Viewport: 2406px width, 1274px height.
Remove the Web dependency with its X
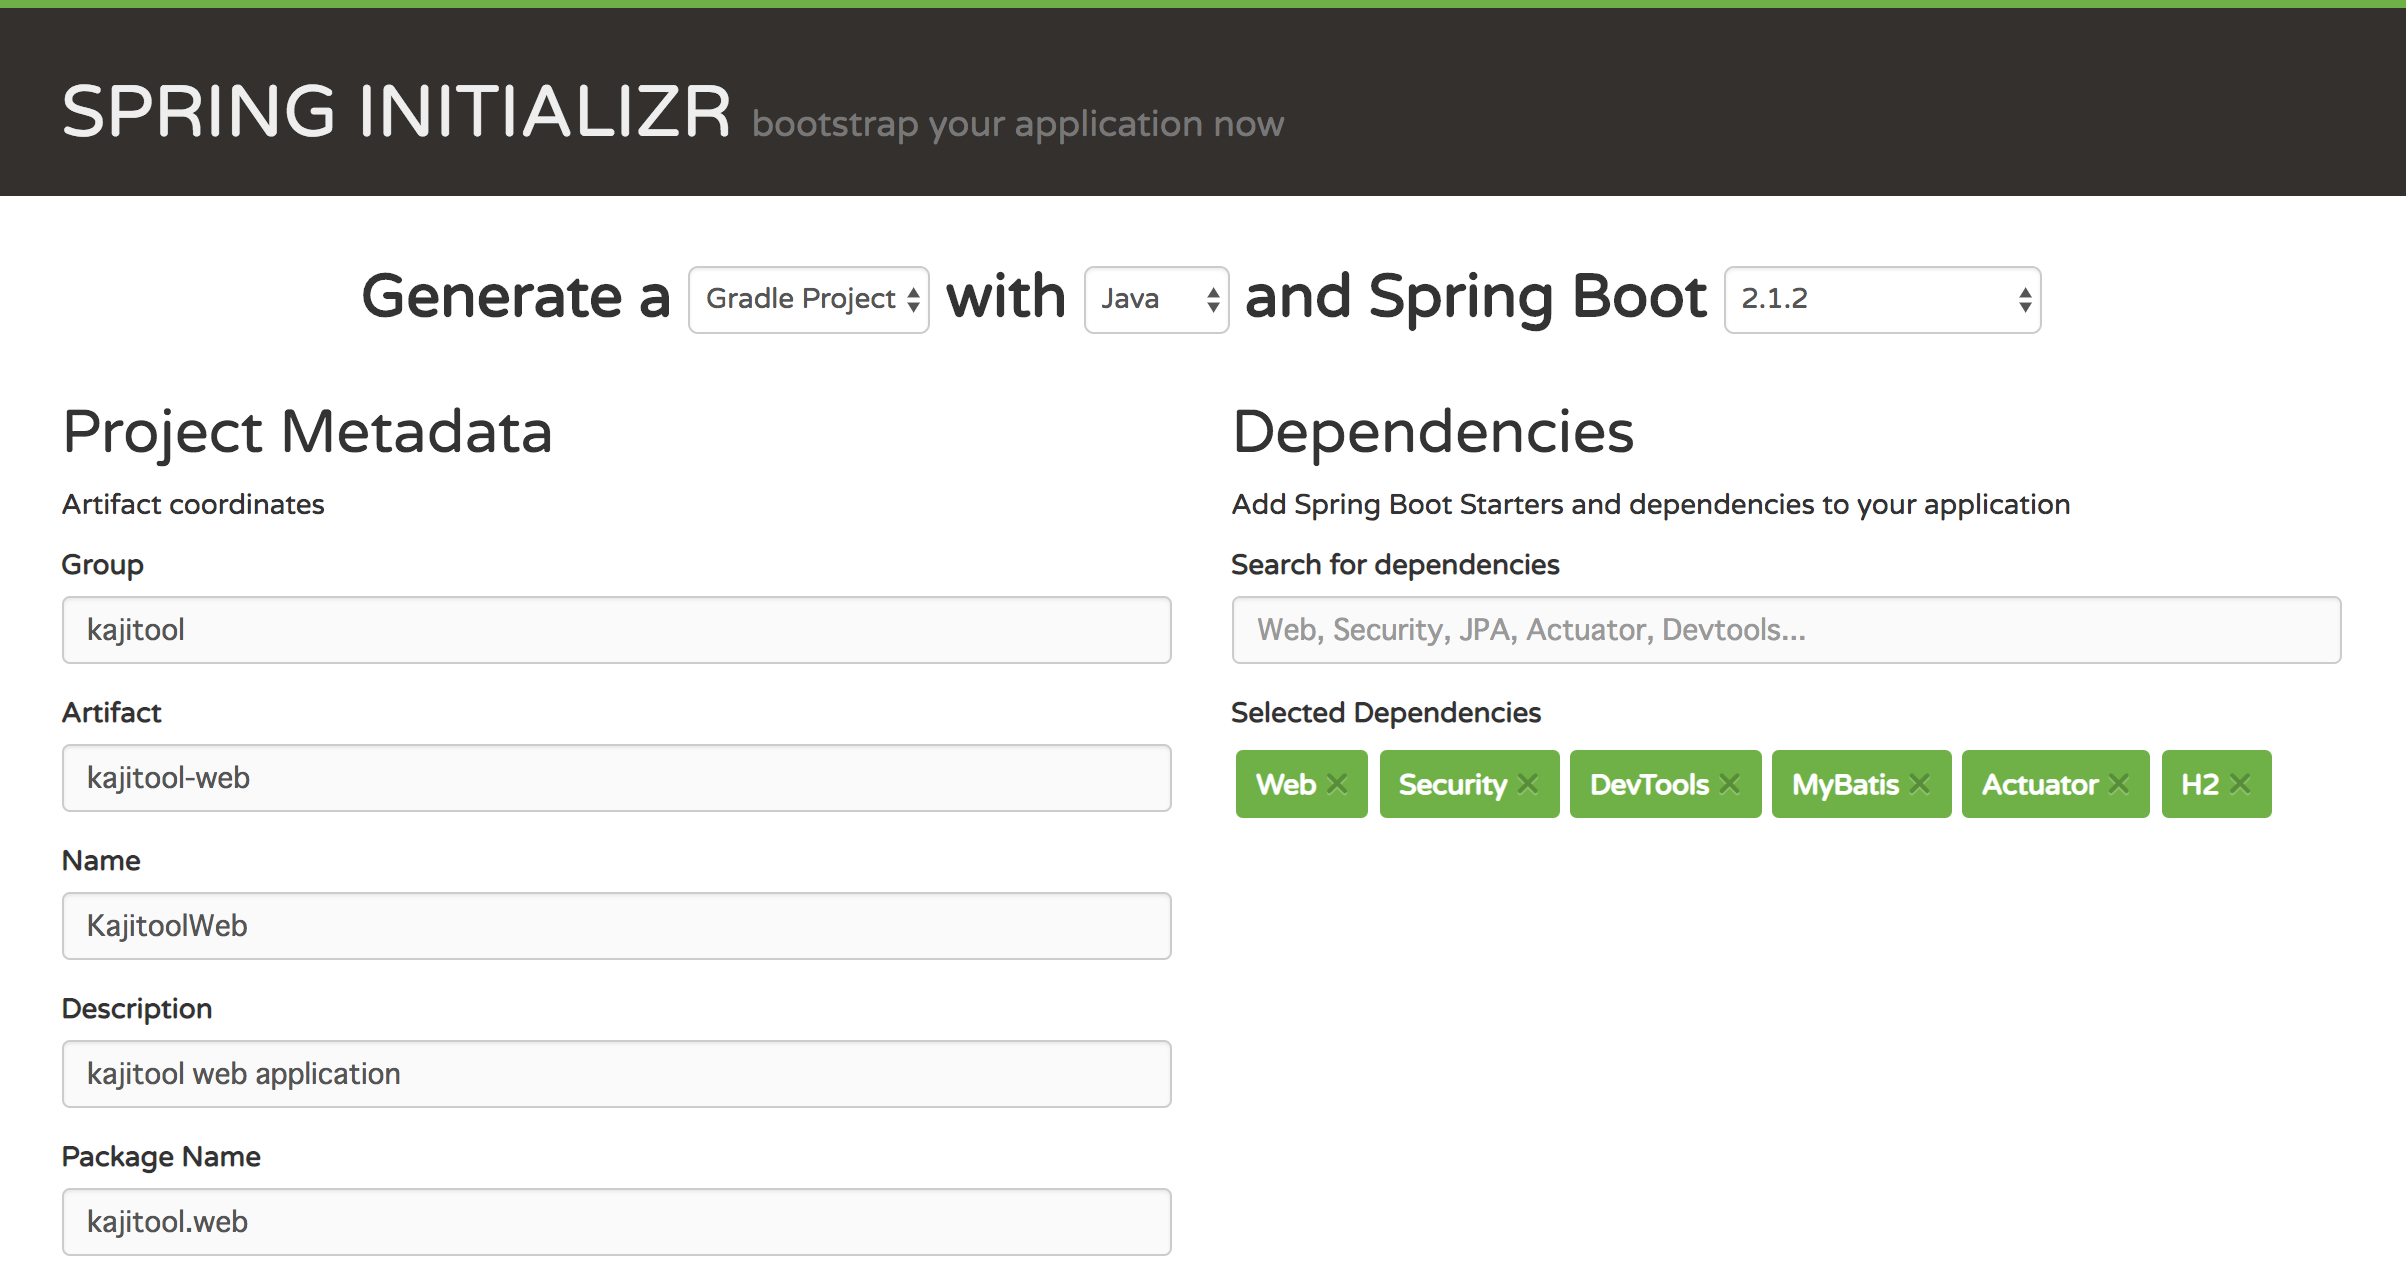point(1337,784)
